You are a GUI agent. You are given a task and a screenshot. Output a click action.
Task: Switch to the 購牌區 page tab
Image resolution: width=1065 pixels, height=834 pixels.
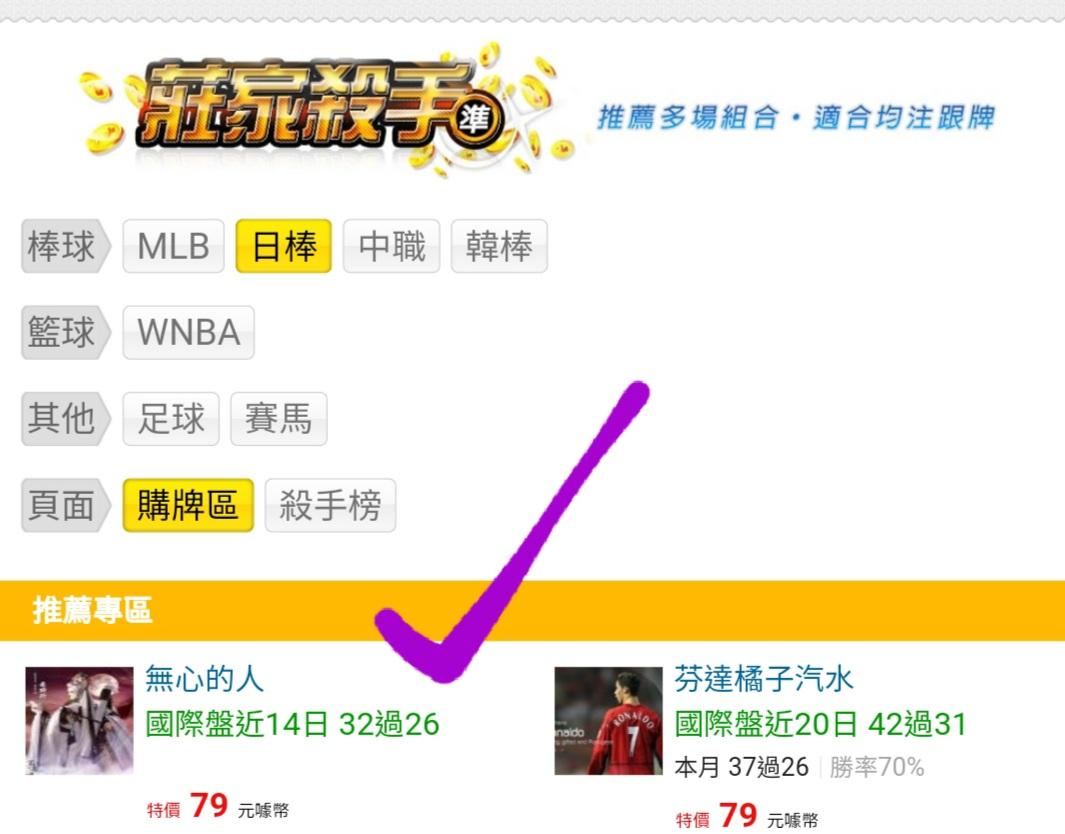point(188,505)
